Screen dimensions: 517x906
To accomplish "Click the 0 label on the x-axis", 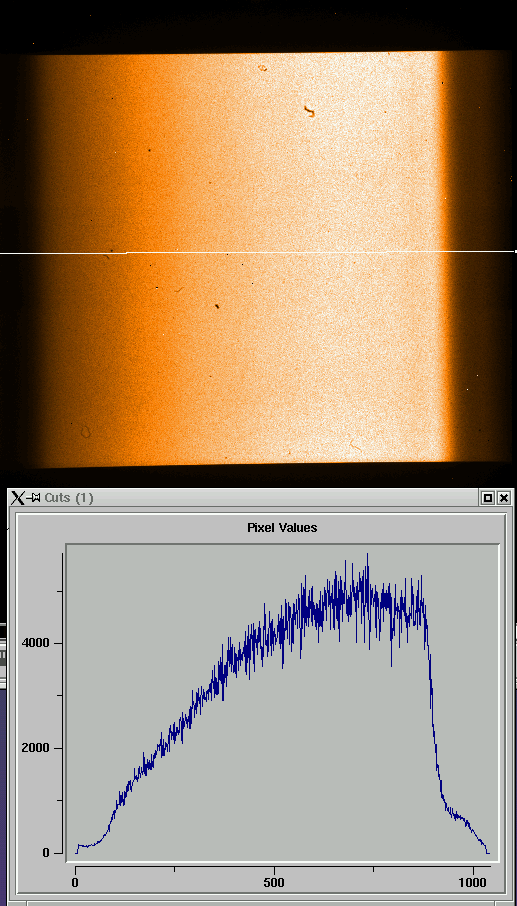I will pyautogui.click(x=75, y=883).
